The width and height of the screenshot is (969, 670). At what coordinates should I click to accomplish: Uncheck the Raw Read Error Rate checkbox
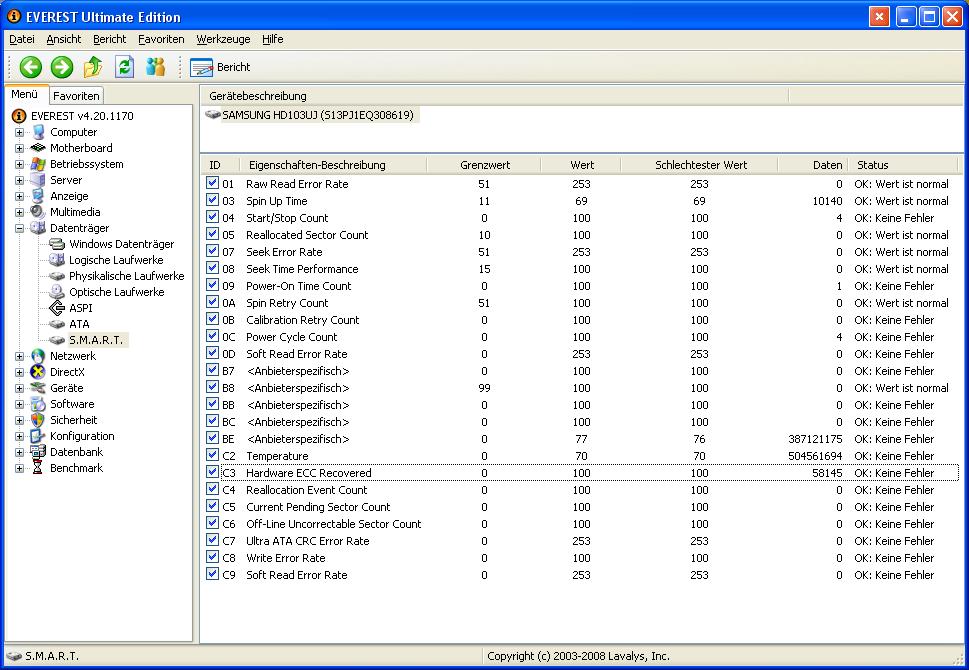click(213, 183)
